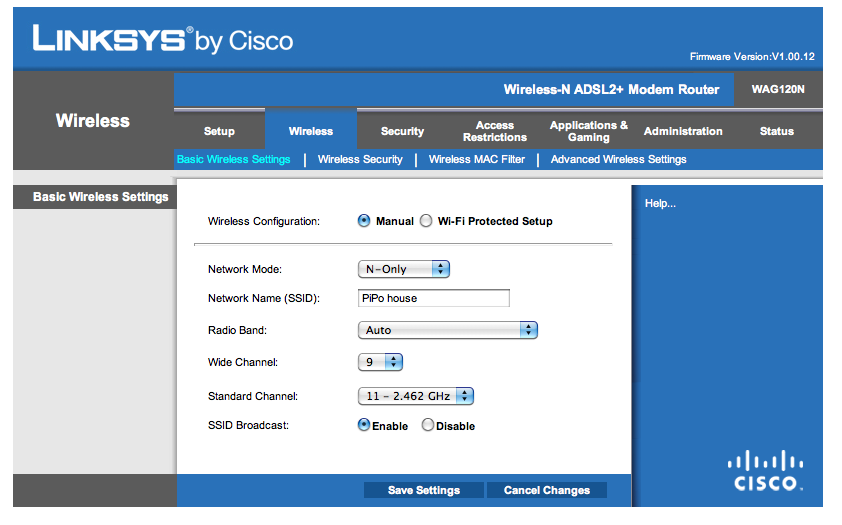Click the Wide Channel: label
Image resolution: width=842 pixels, height=525 pixels.
click(x=243, y=362)
